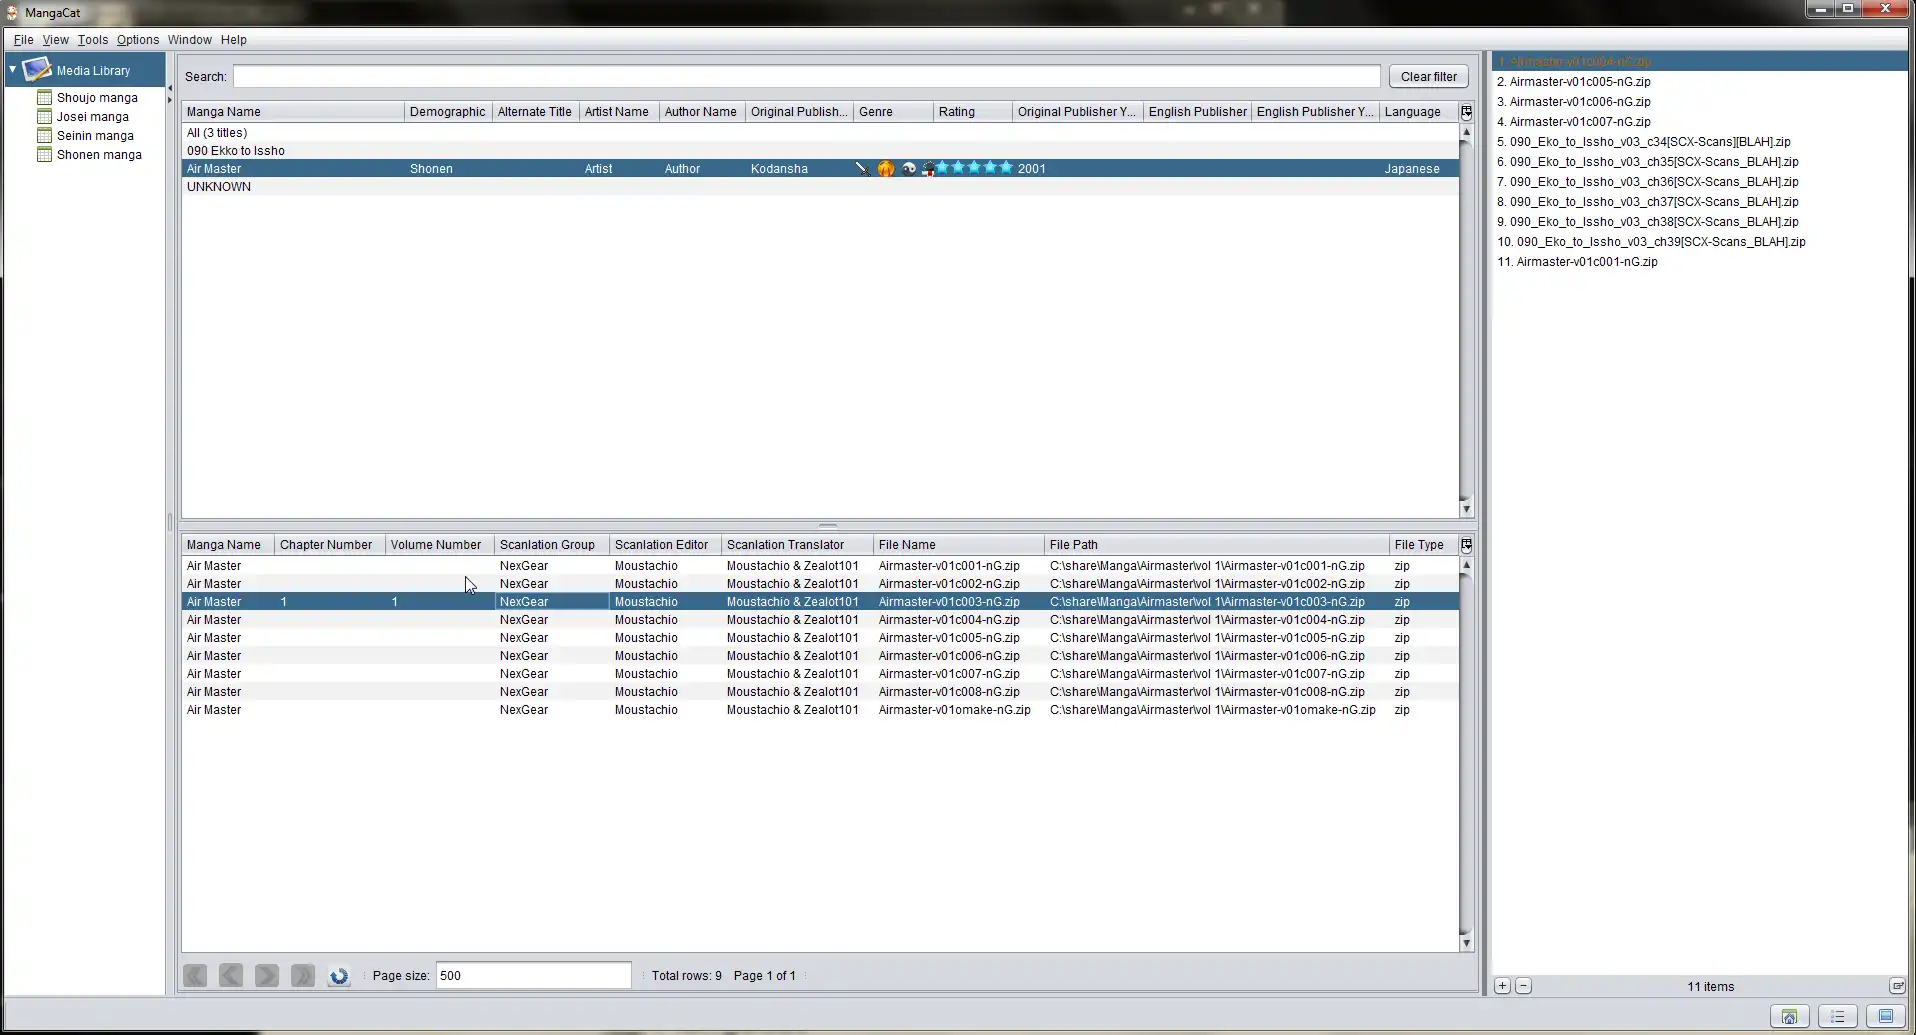Select the Seinin manga tree item

[95, 136]
